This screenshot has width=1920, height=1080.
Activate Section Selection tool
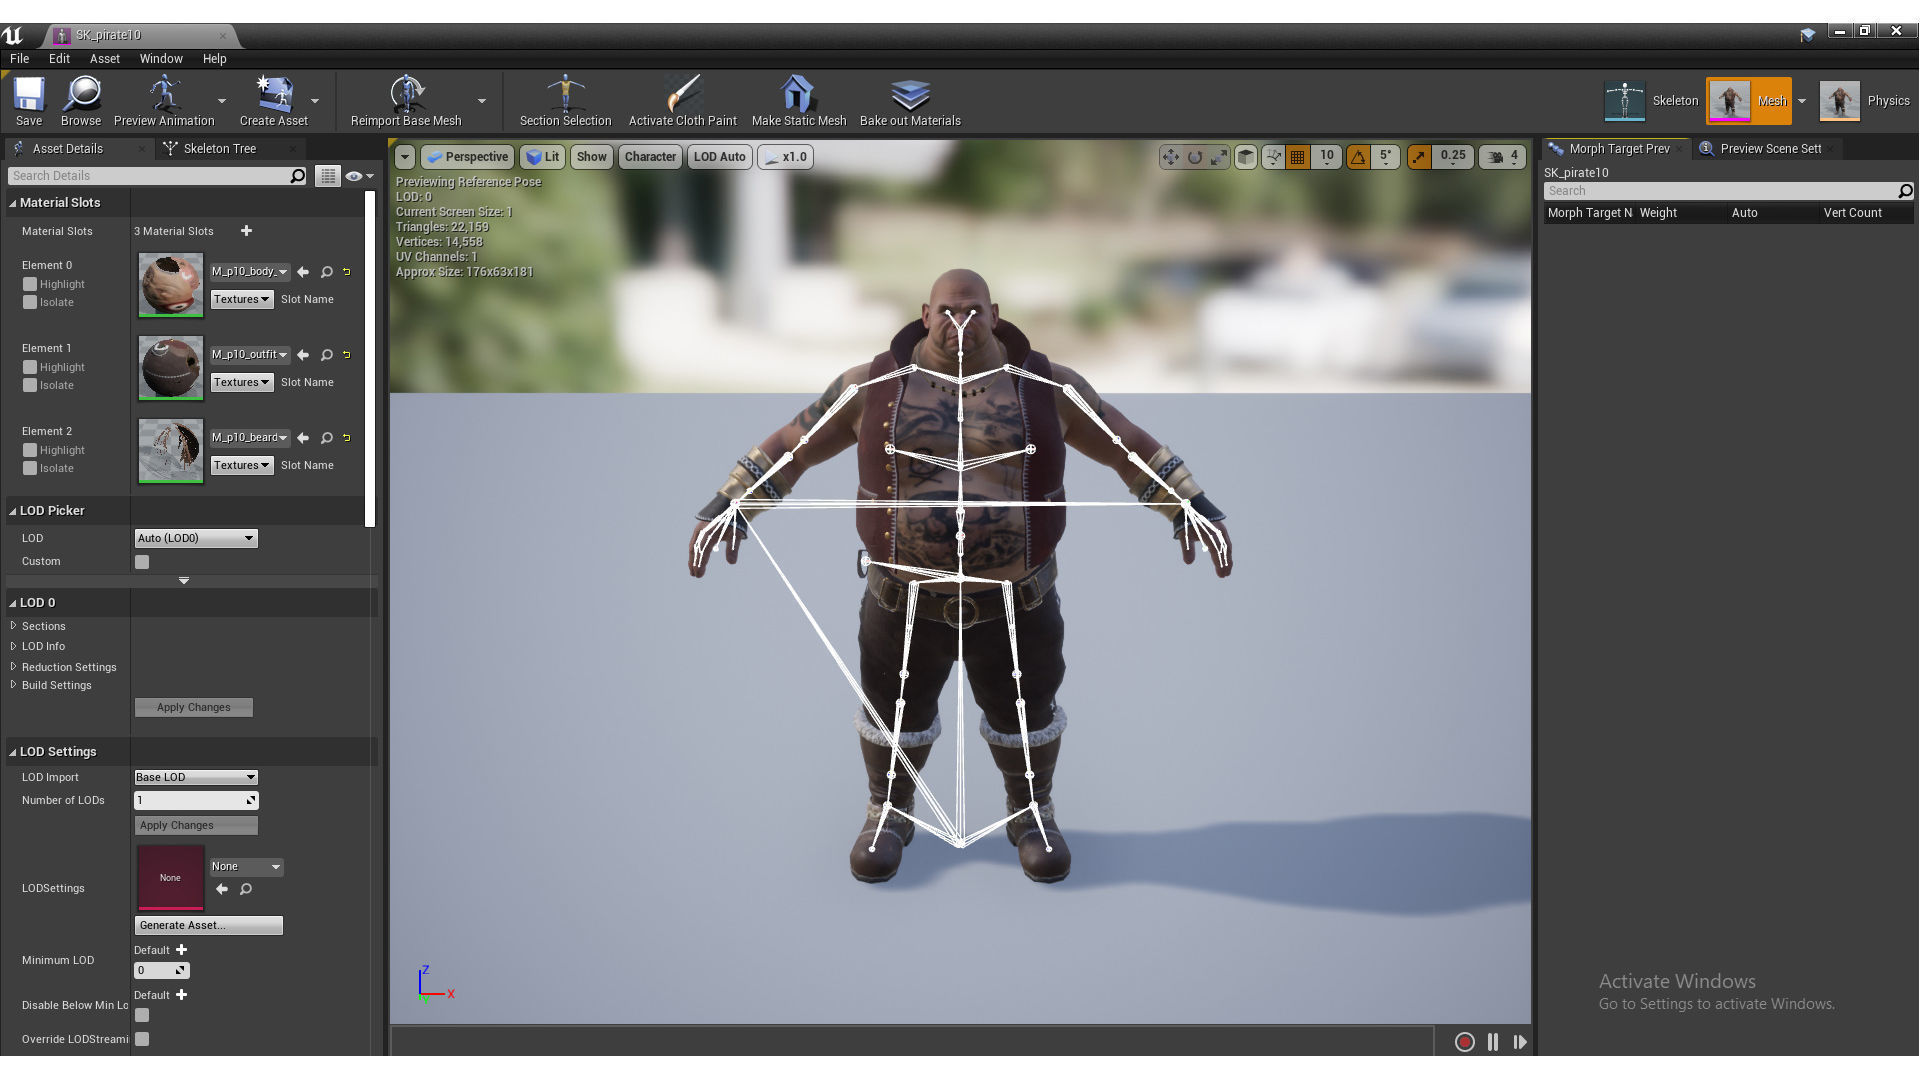565,95
